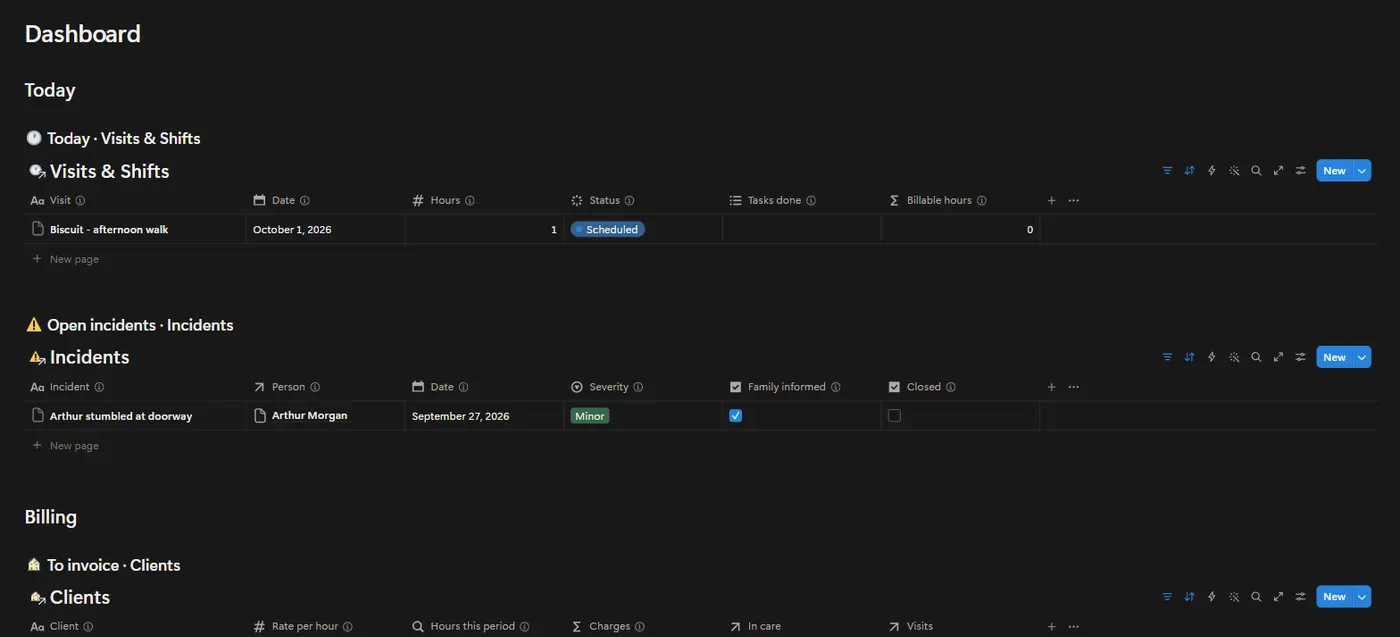Search within the Clients database

tap(1256, 597)
